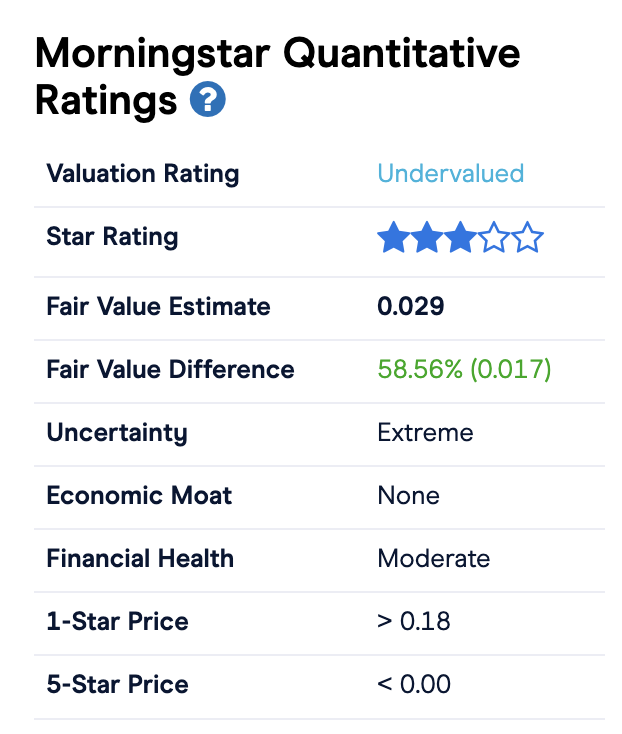
Task: Select the Fair Value Difference label
Action: tap(170, 369)
